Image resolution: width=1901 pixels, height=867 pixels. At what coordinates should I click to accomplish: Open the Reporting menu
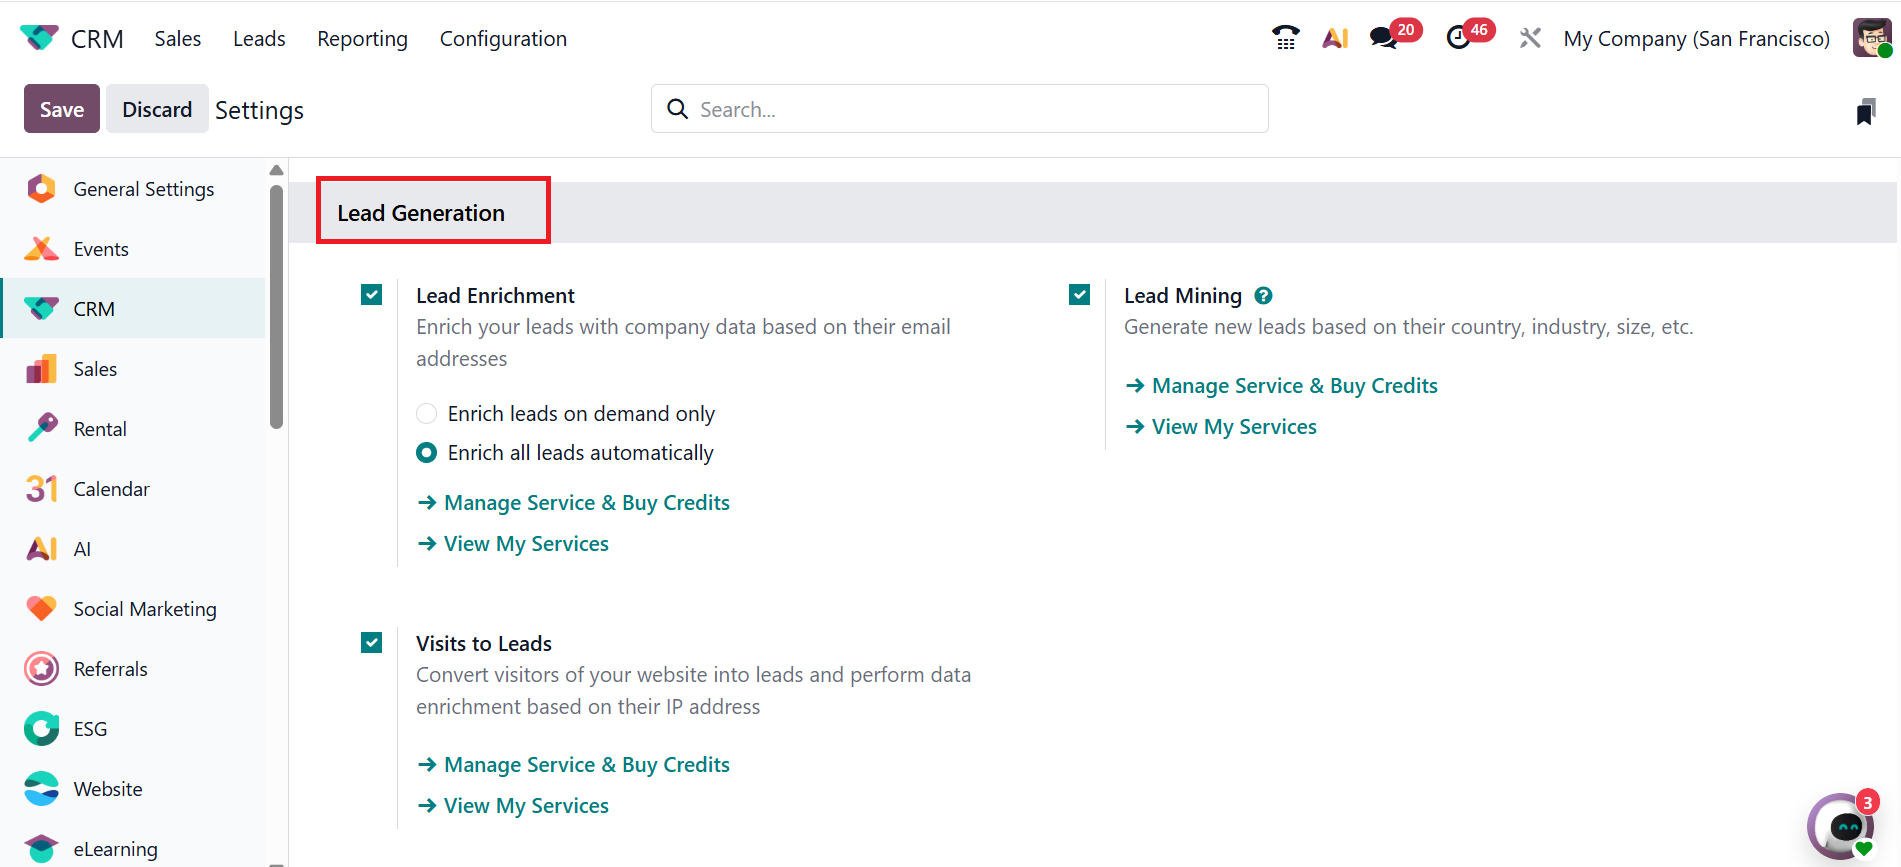pyautogui.click(x=362, y=38)
